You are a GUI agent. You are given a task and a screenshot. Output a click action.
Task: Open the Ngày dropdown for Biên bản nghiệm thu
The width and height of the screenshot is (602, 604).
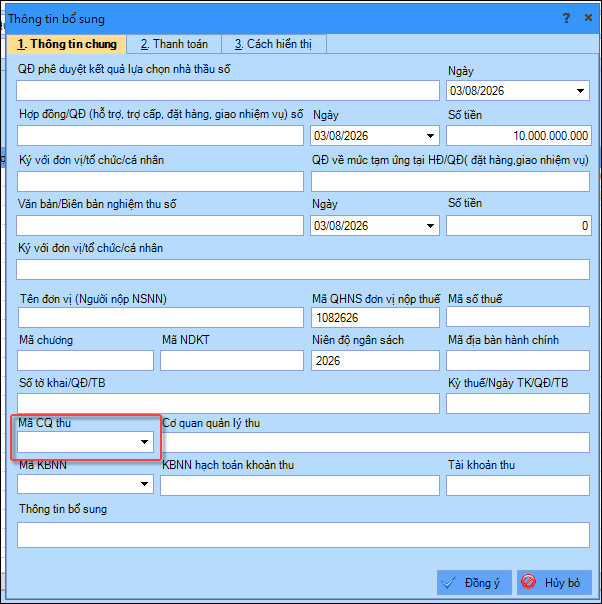pos(430,226)
